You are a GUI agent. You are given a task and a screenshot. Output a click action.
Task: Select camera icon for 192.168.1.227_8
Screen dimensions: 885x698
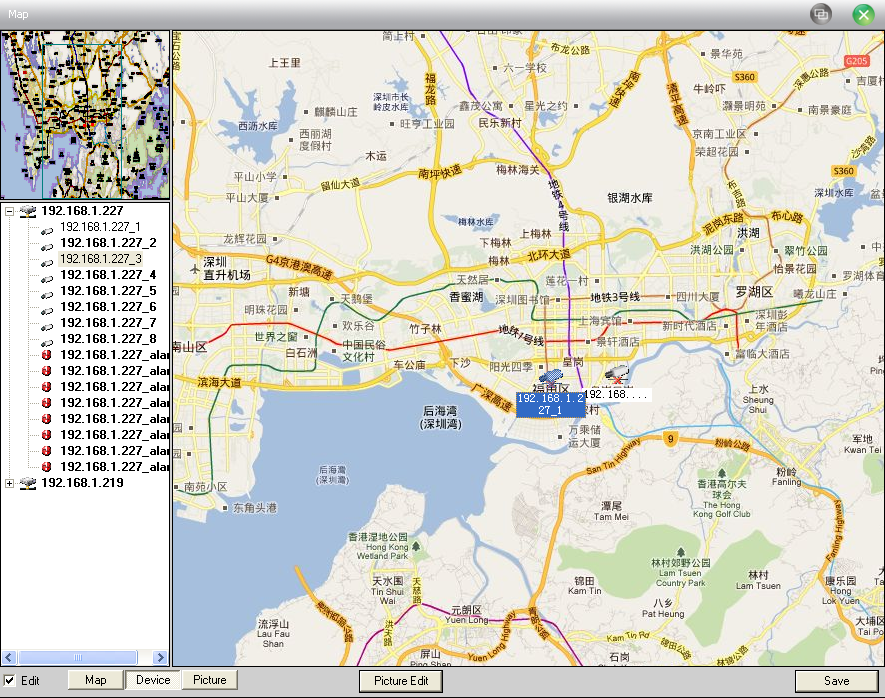[x=47, y=343]
